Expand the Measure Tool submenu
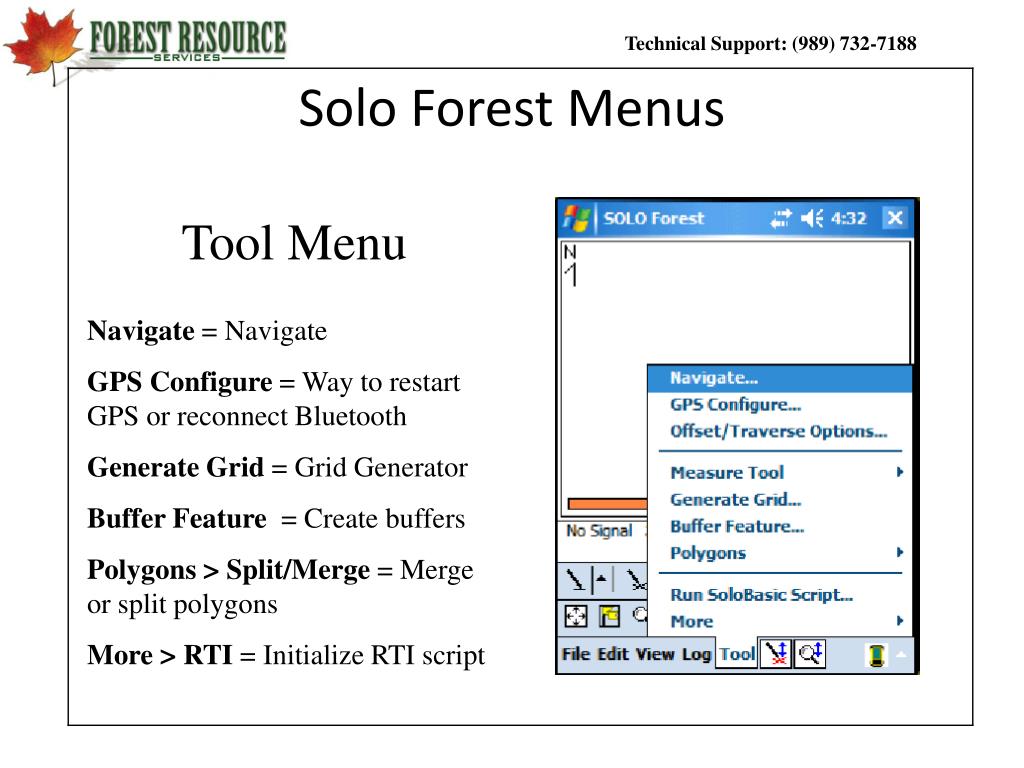The height and width of the screenshot is (768, 1024). coord(780,472)
